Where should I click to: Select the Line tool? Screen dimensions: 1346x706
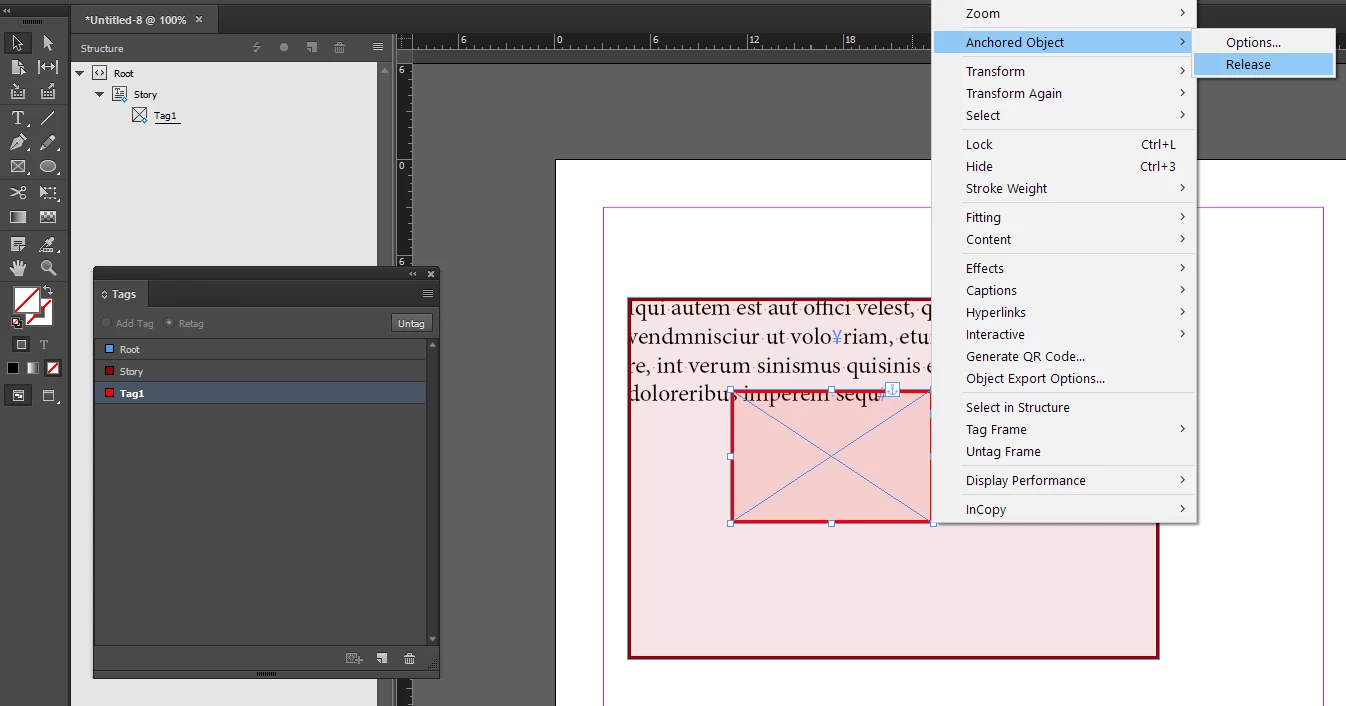tap(48, 118)
